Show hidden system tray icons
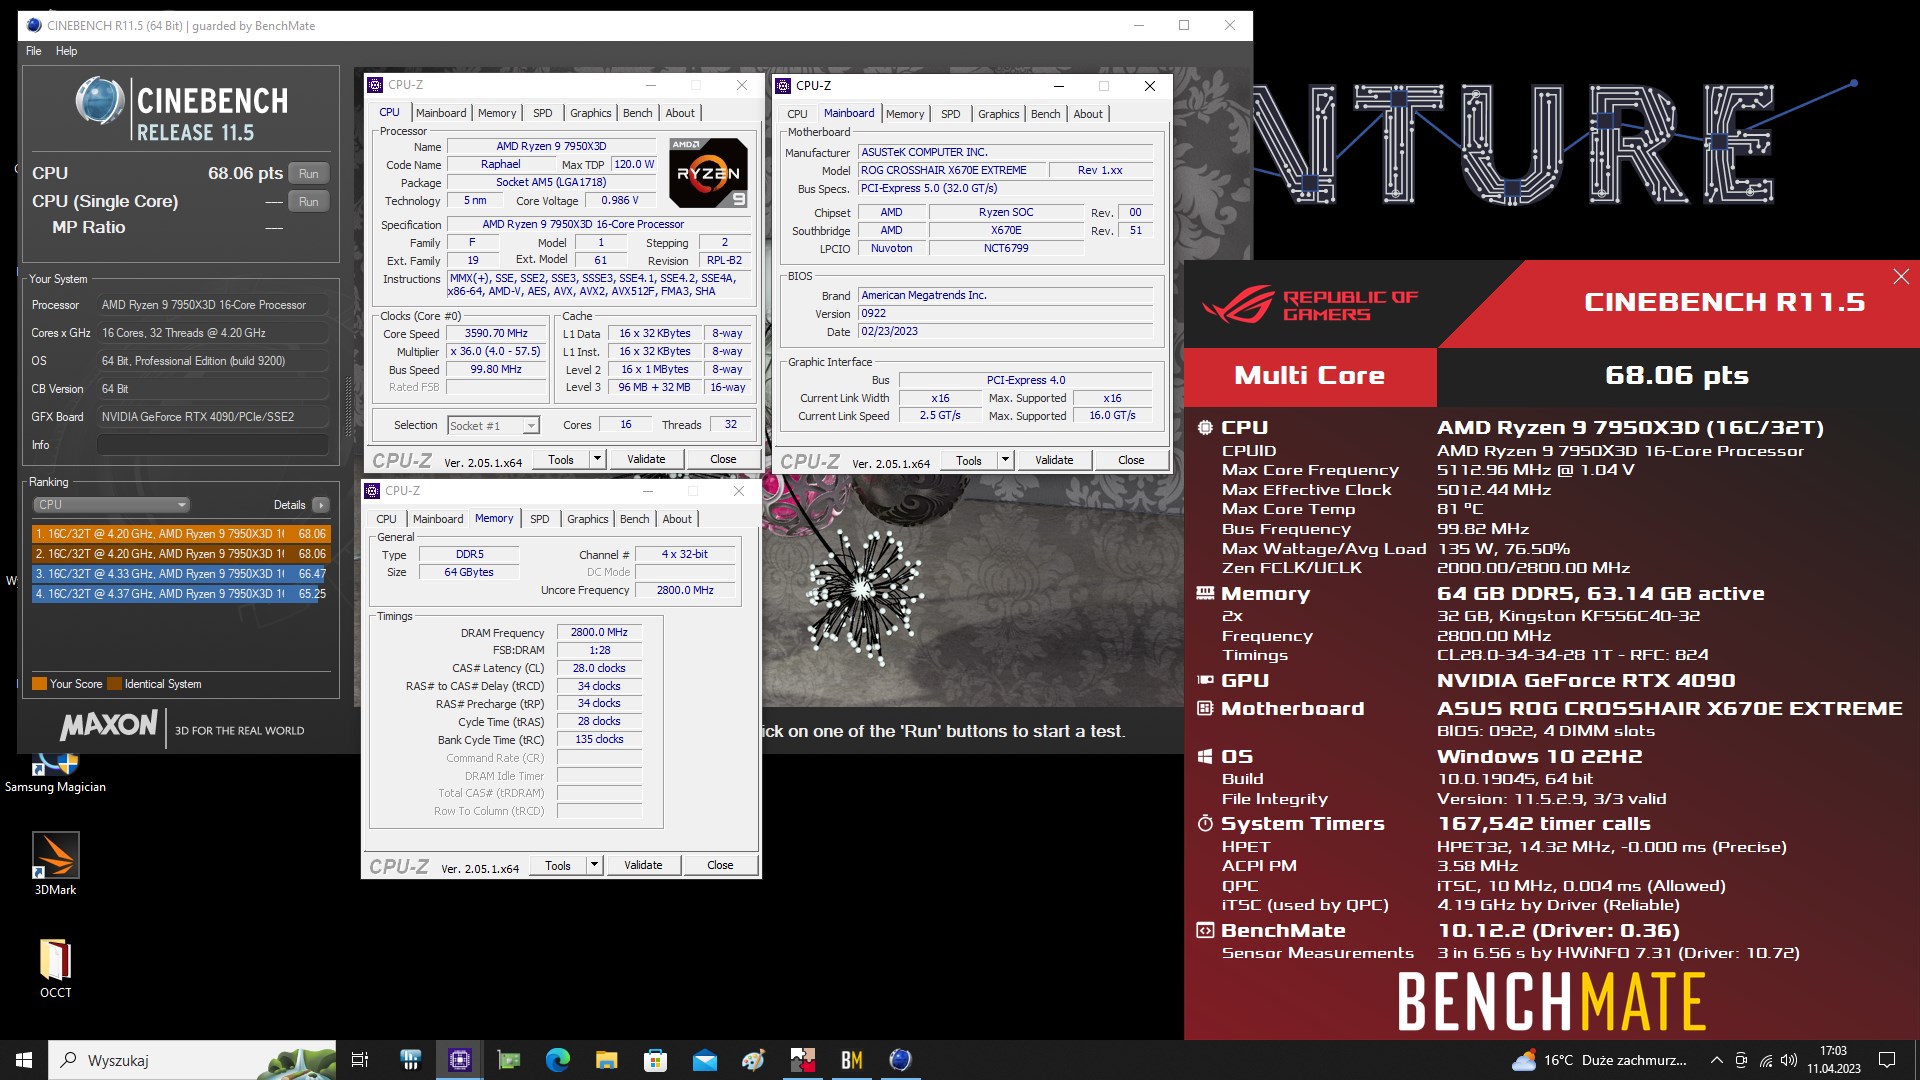 click(x=1716, y=1060)
